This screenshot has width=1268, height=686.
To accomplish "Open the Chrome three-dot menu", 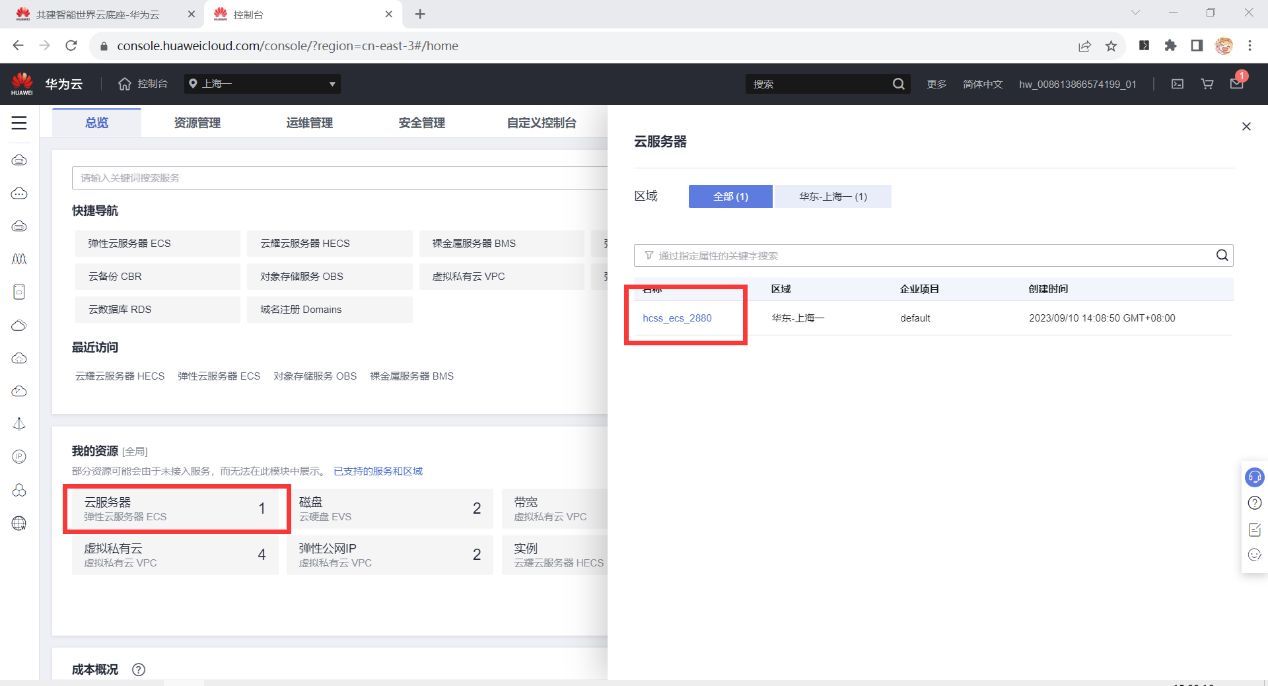I will coord(1250,45).
